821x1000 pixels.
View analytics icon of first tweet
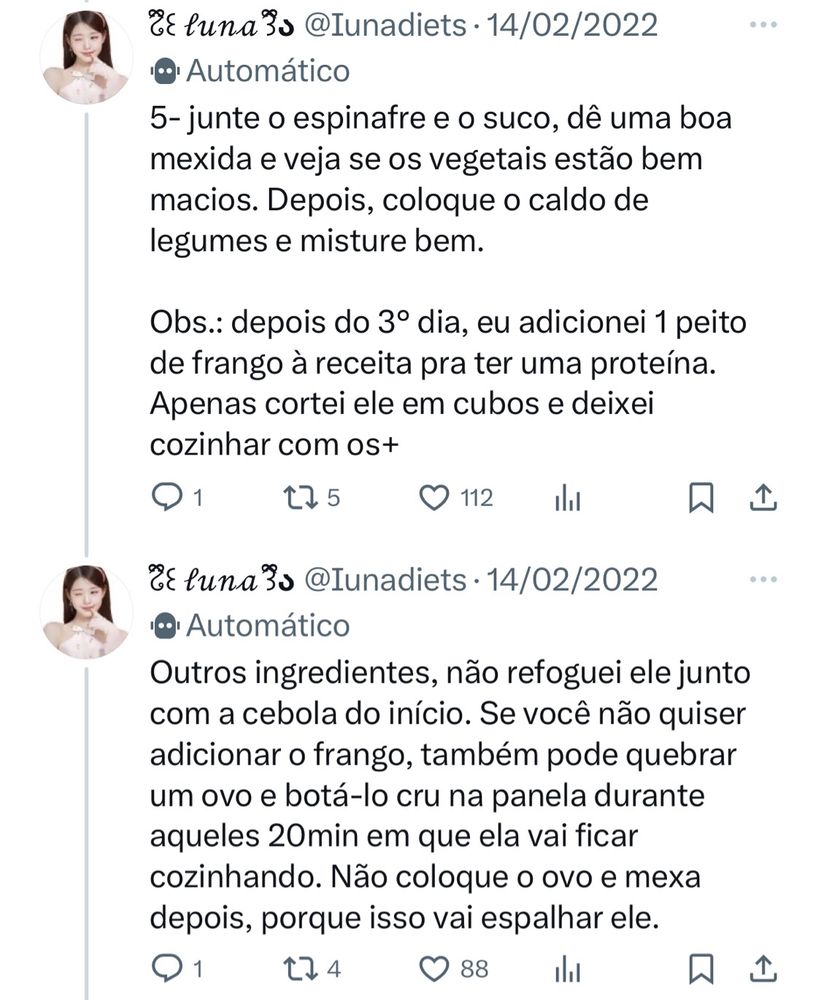pyautogui.click(x=567, y=498)
